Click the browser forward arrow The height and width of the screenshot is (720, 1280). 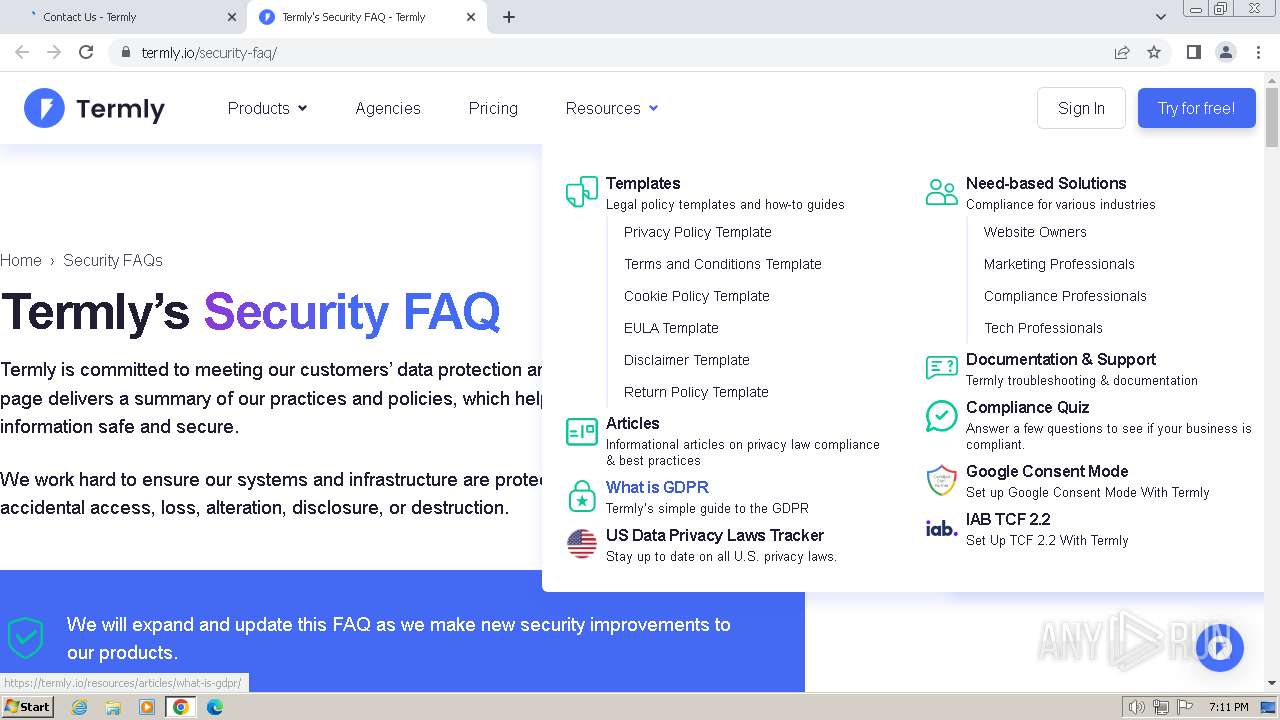(54, 52)
